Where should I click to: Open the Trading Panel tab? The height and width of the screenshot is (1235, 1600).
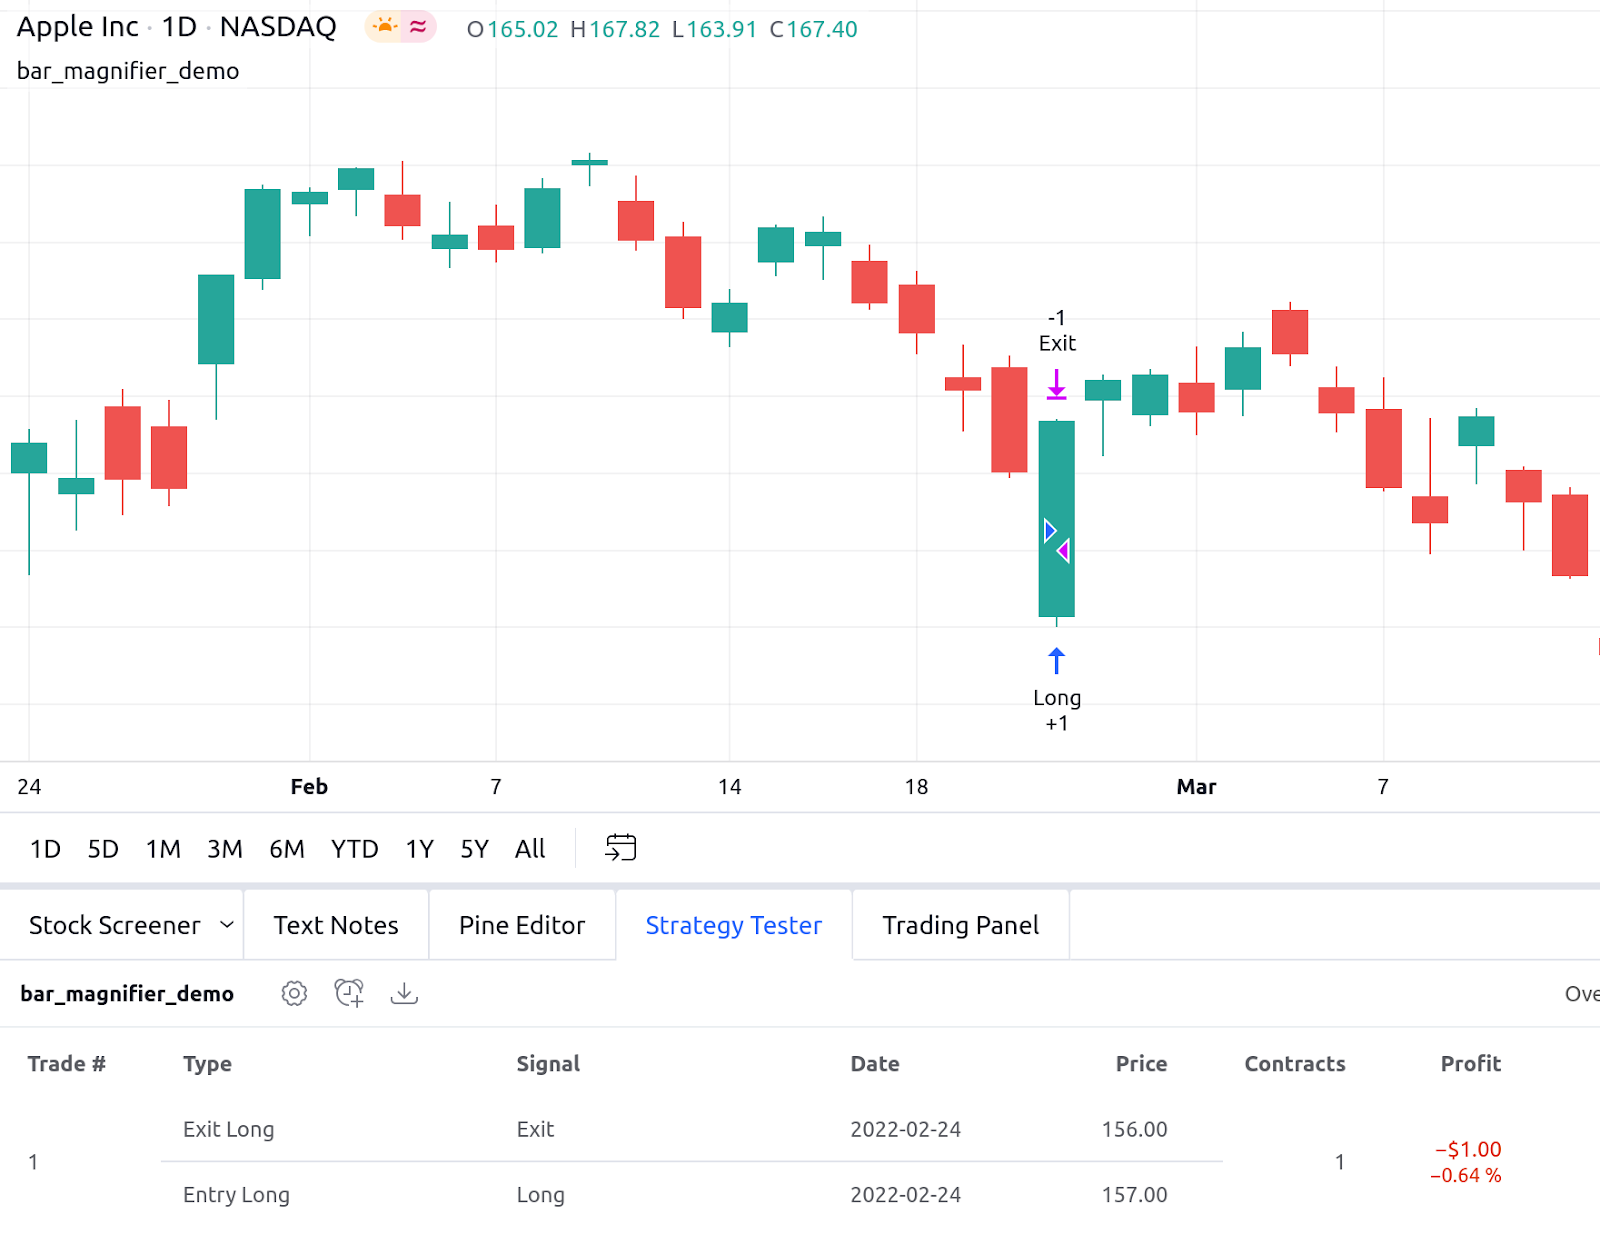[x=960, y=925]
